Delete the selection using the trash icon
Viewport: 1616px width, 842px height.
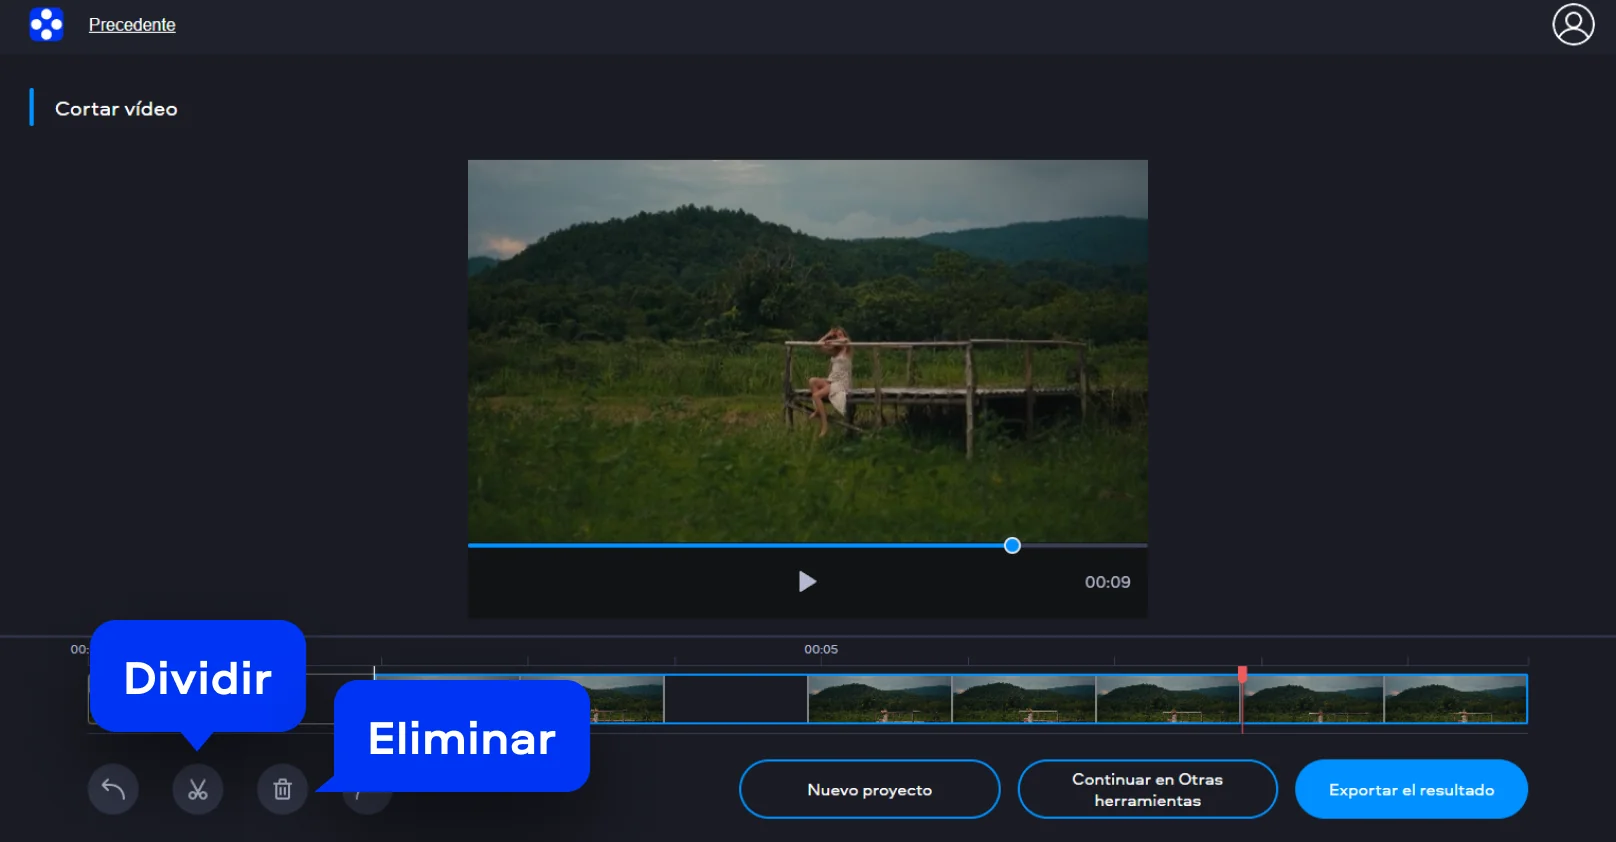(x=283, y=789)
